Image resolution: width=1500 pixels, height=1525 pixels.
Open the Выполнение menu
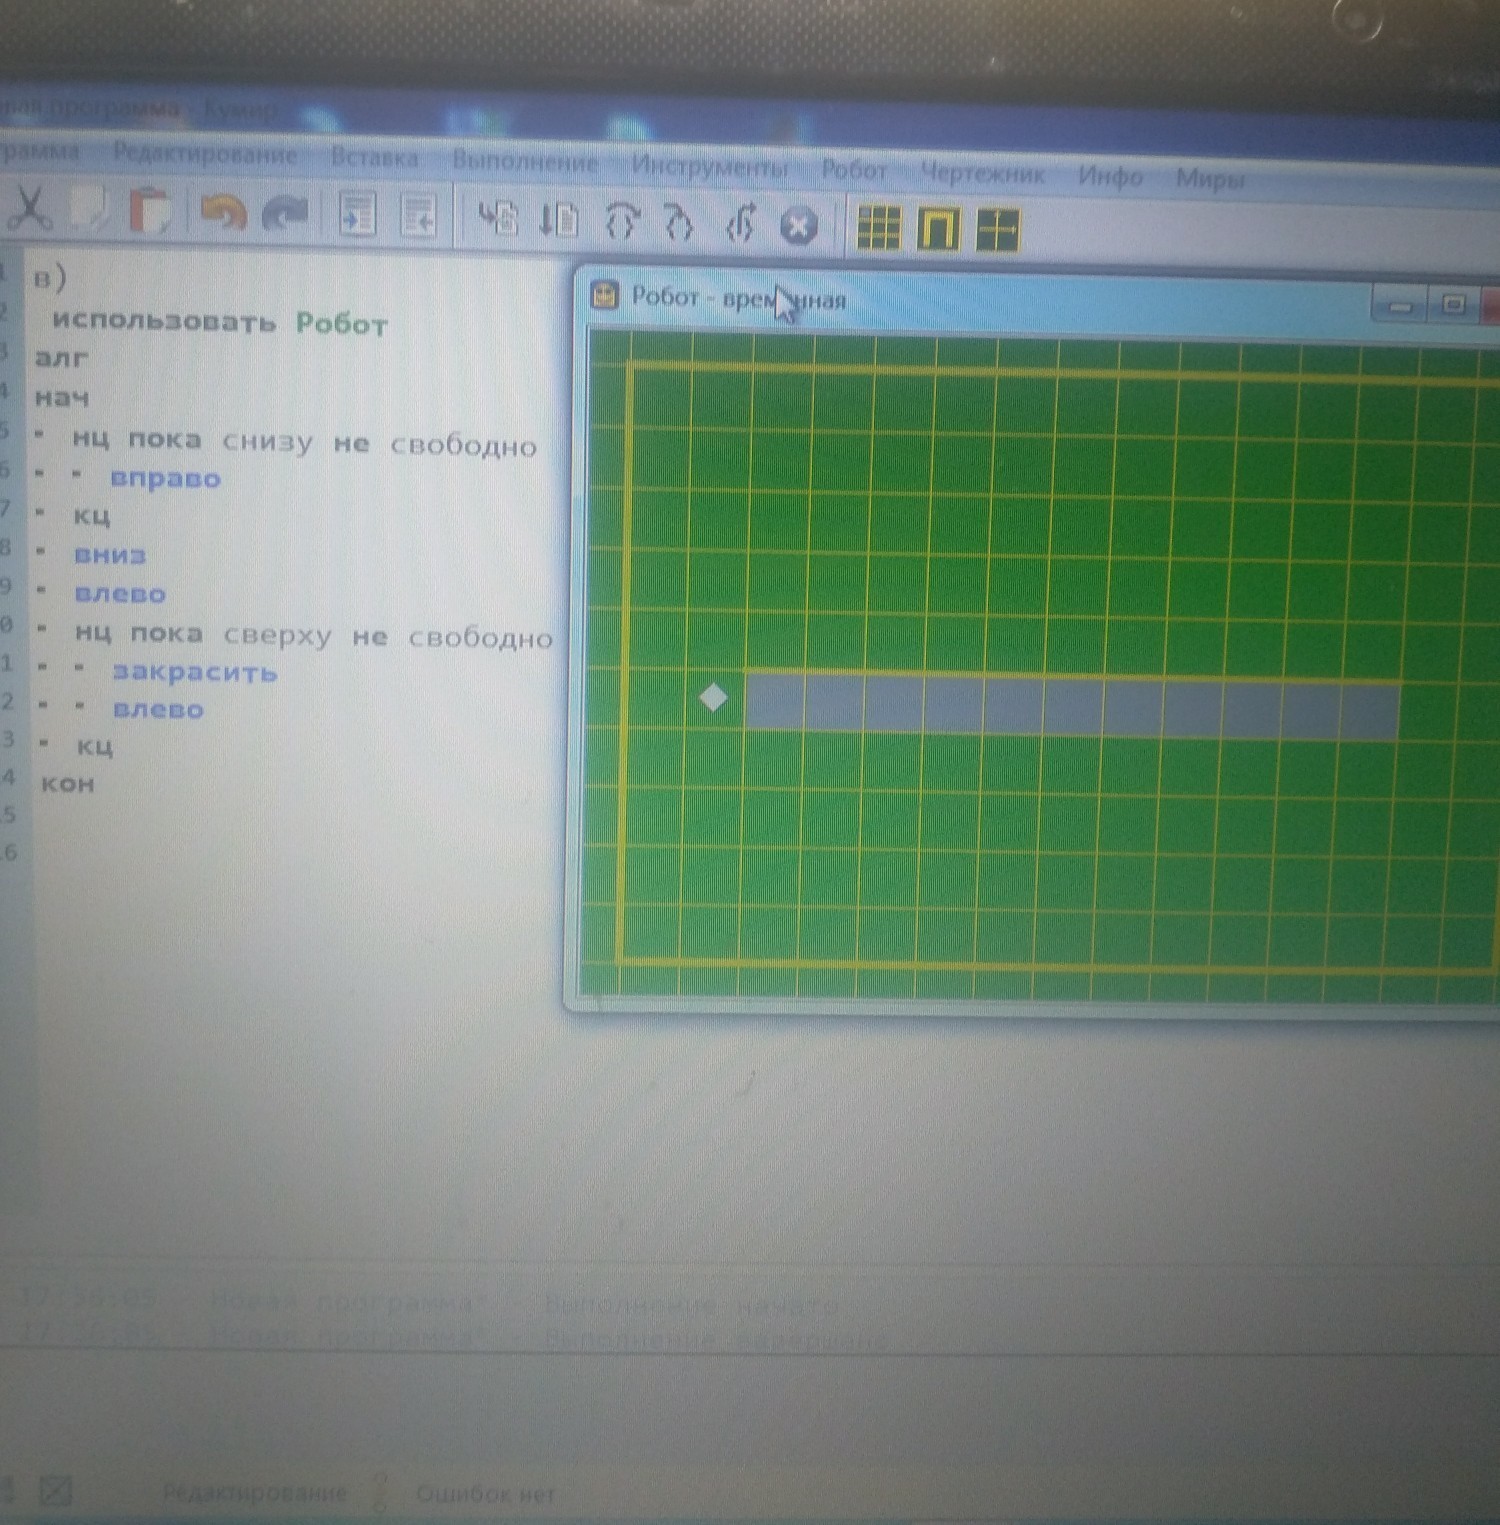tap(525, 163)
